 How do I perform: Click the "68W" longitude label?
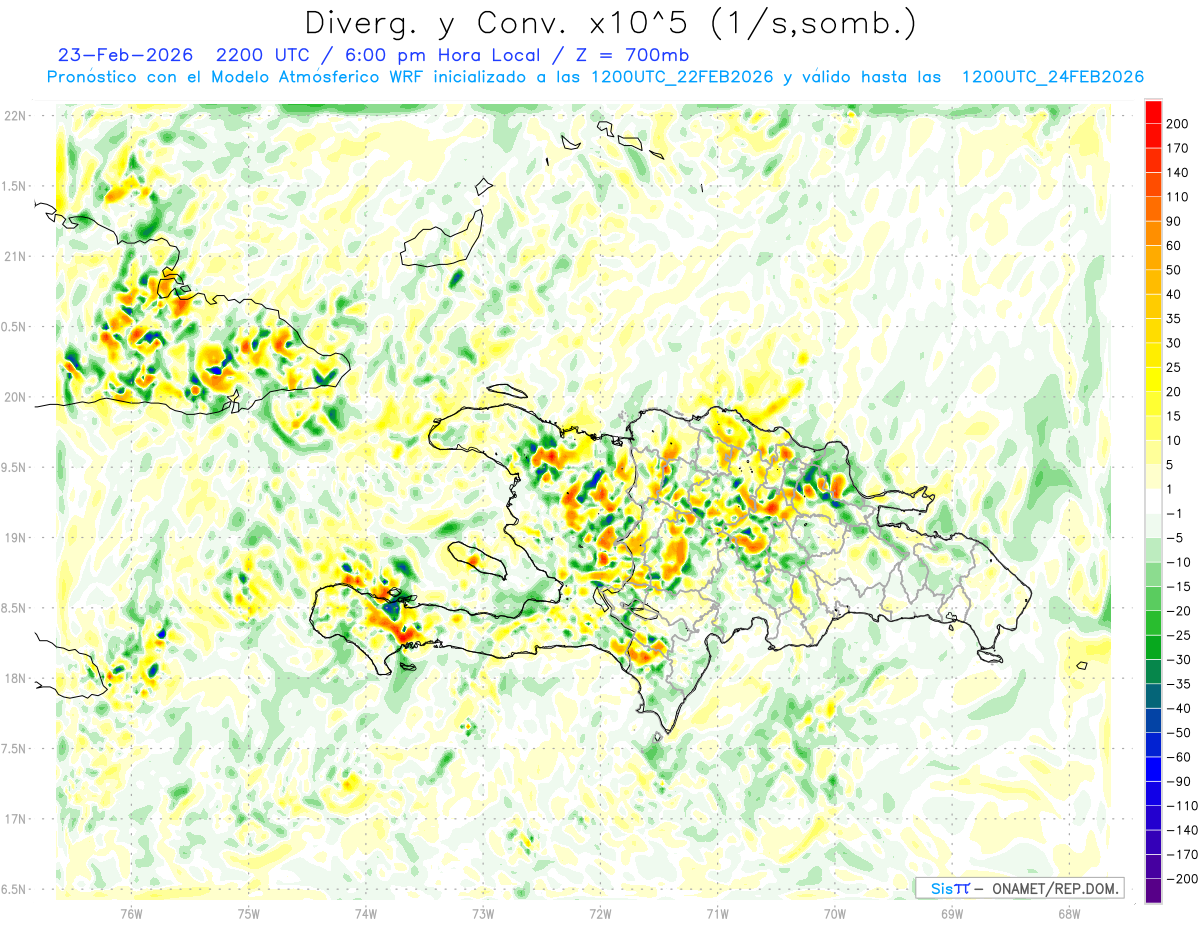pyautogui.click(x=1069, y=913)
